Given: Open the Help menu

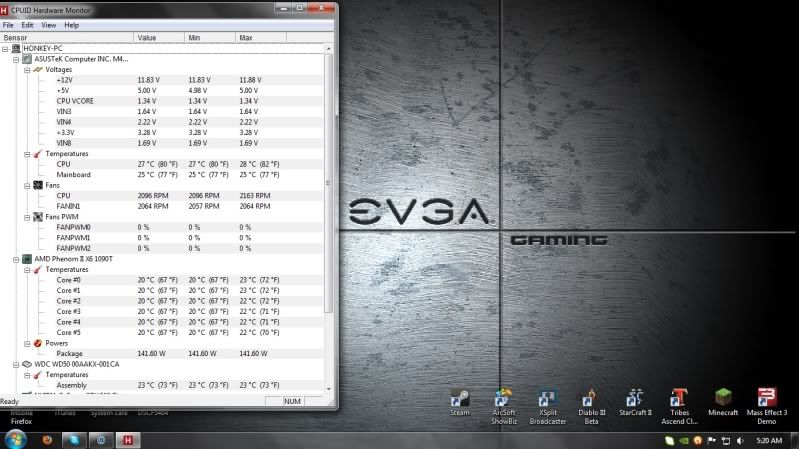Looking at the screenshot, I should click(71, 25).
